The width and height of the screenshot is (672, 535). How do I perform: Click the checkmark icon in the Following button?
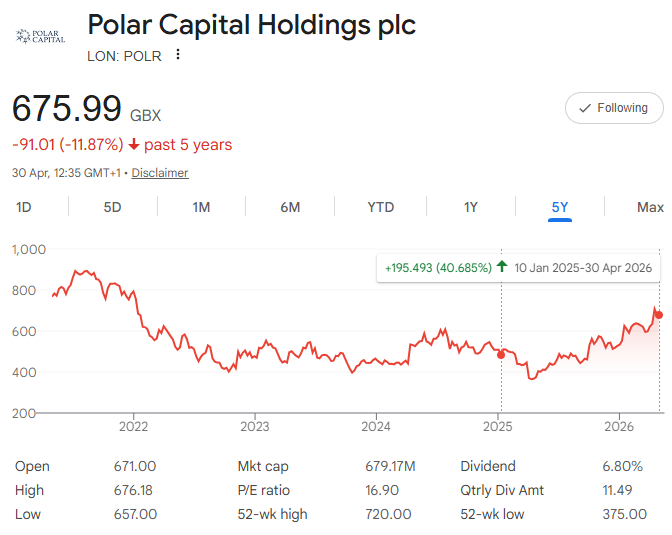point(585,108)
